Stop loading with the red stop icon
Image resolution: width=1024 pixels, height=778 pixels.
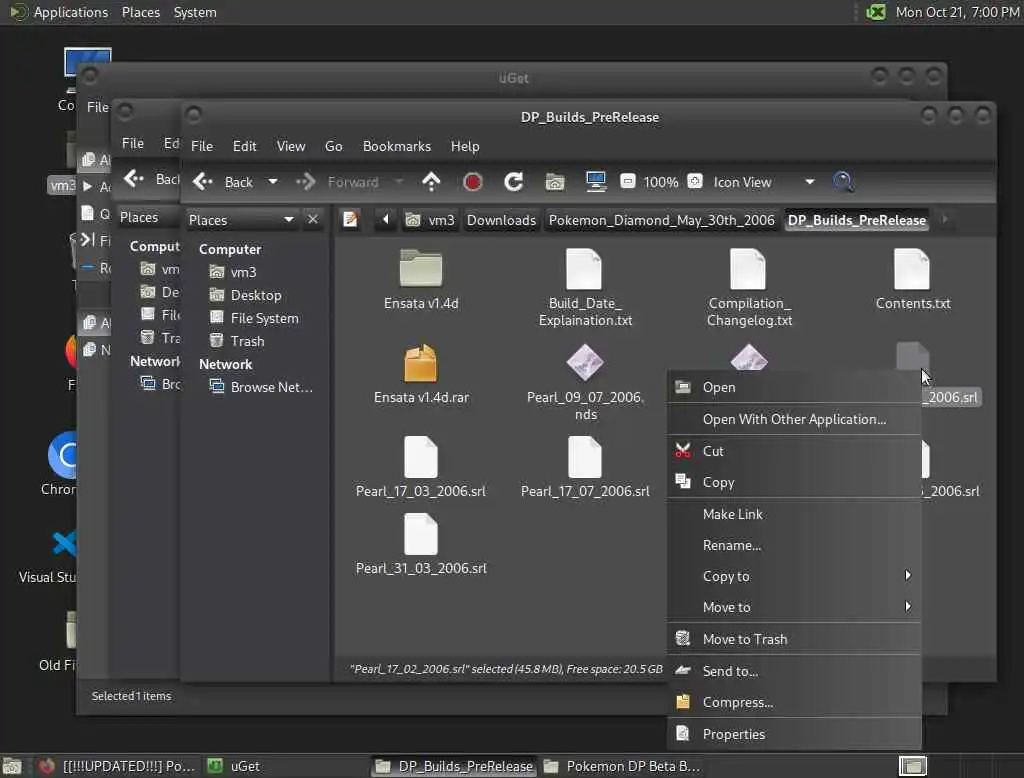(473, 182)
